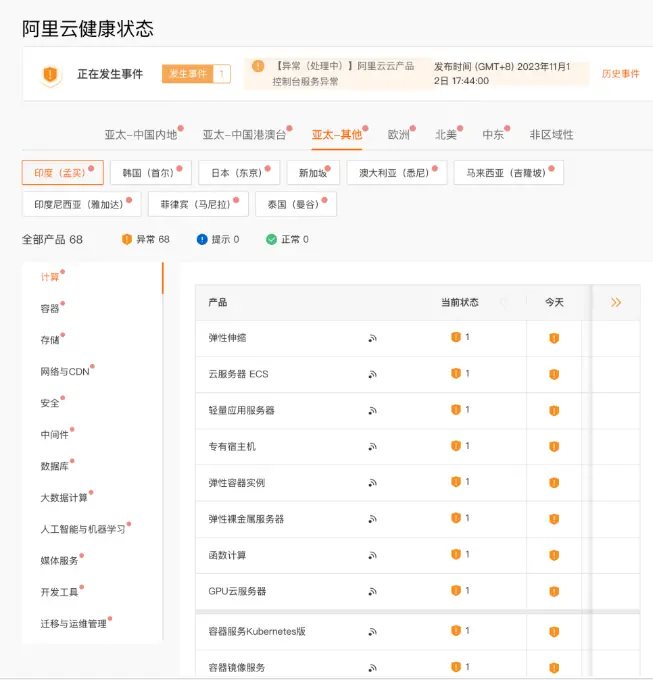The width and height of the screenshot is (653, 680).
Task: Click today's status shield for 弹性裸金属服务器
Action: point(554,519)
